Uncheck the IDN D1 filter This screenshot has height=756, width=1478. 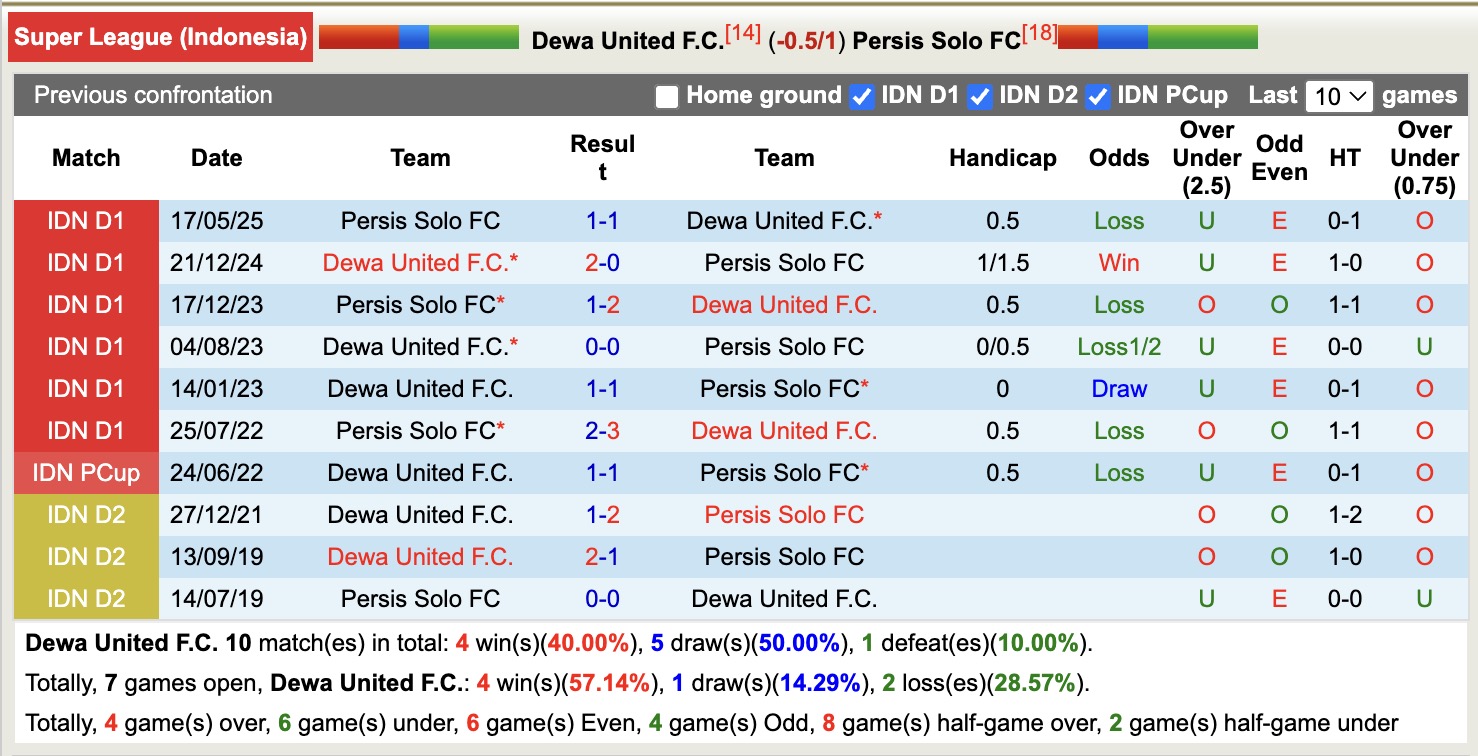point(862,96)
